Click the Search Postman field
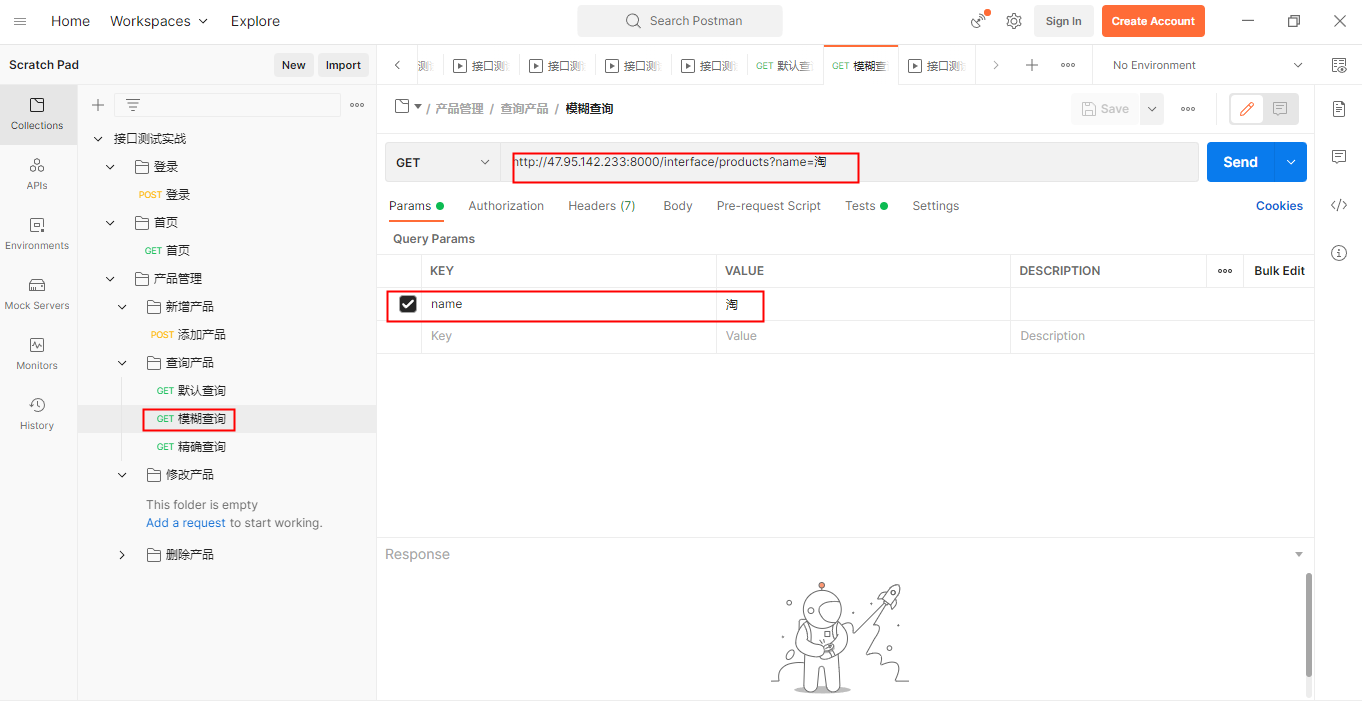 click(680, 21)
